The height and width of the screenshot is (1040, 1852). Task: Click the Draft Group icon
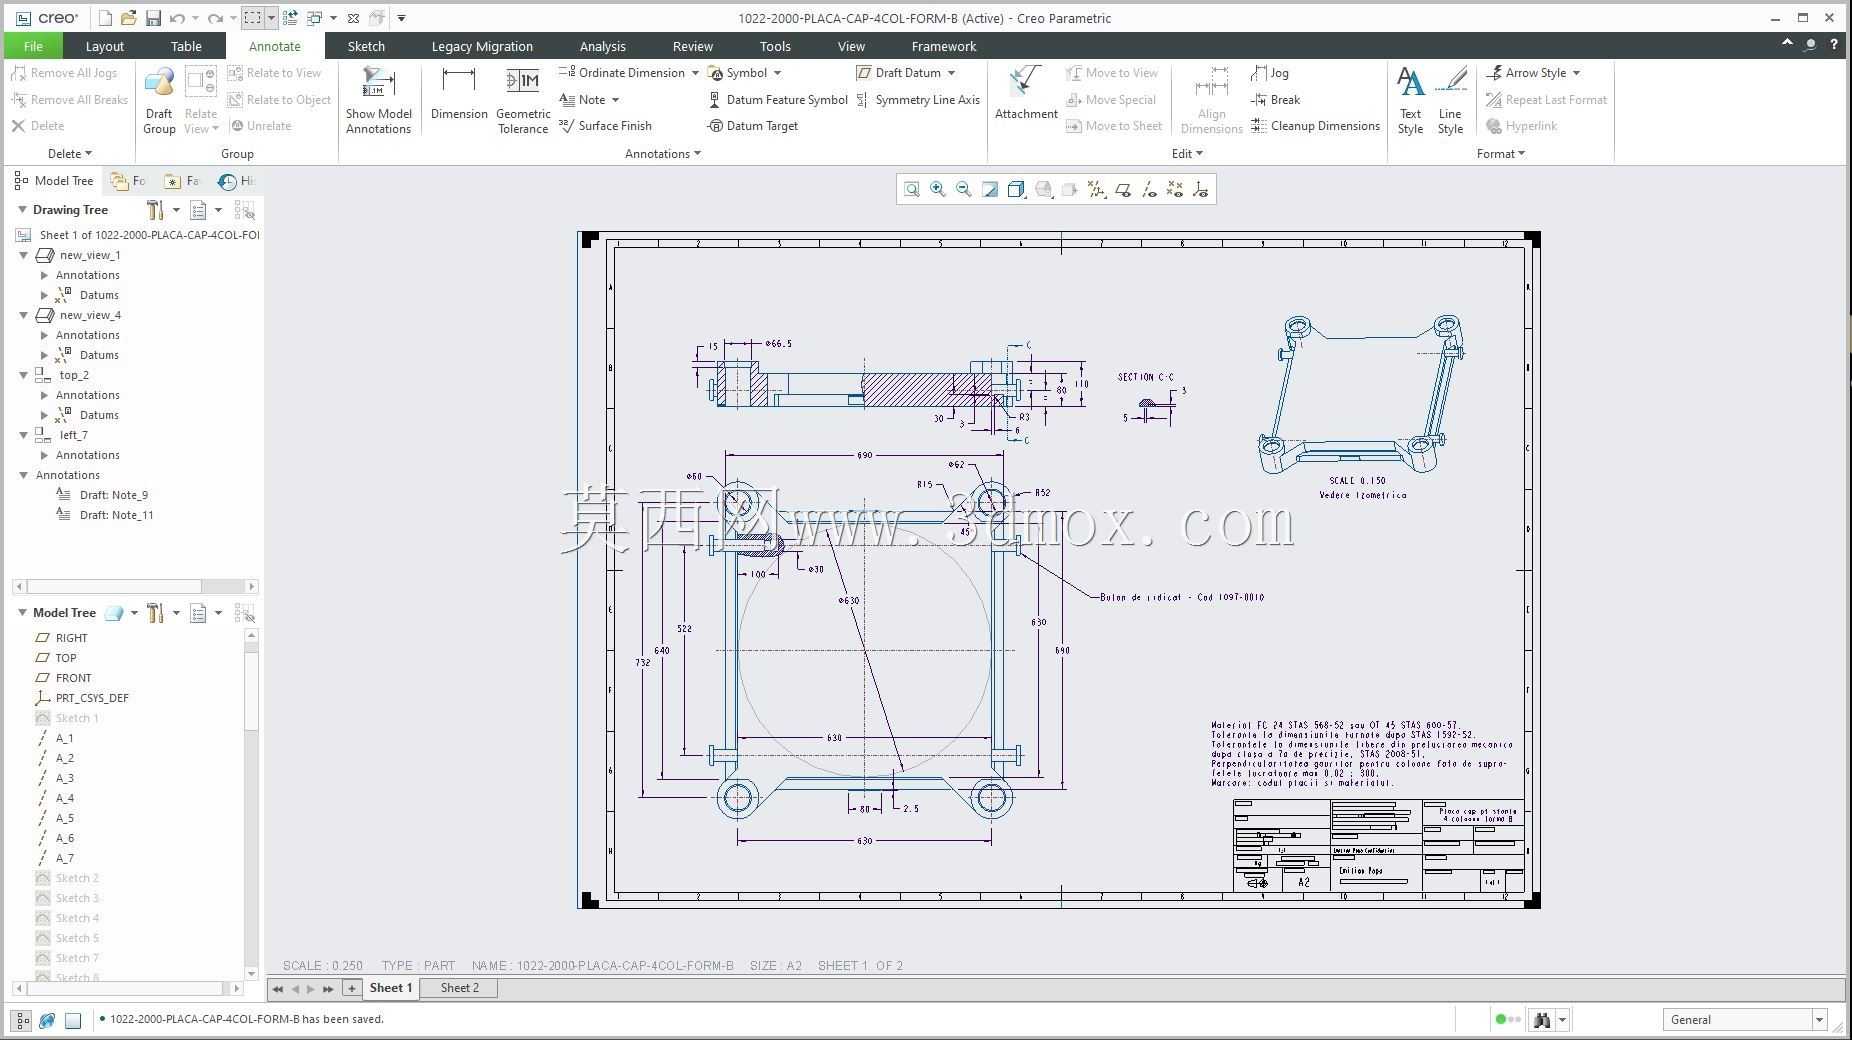[159, 101]
